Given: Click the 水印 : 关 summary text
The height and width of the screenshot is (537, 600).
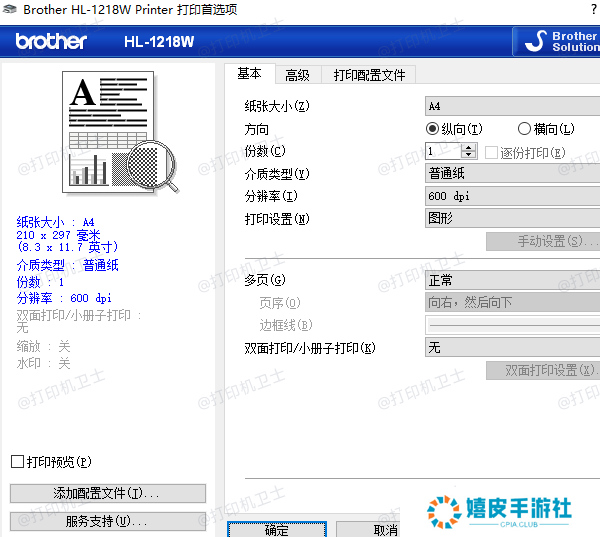Looking at the screenshot, I should tap(43, 363).
